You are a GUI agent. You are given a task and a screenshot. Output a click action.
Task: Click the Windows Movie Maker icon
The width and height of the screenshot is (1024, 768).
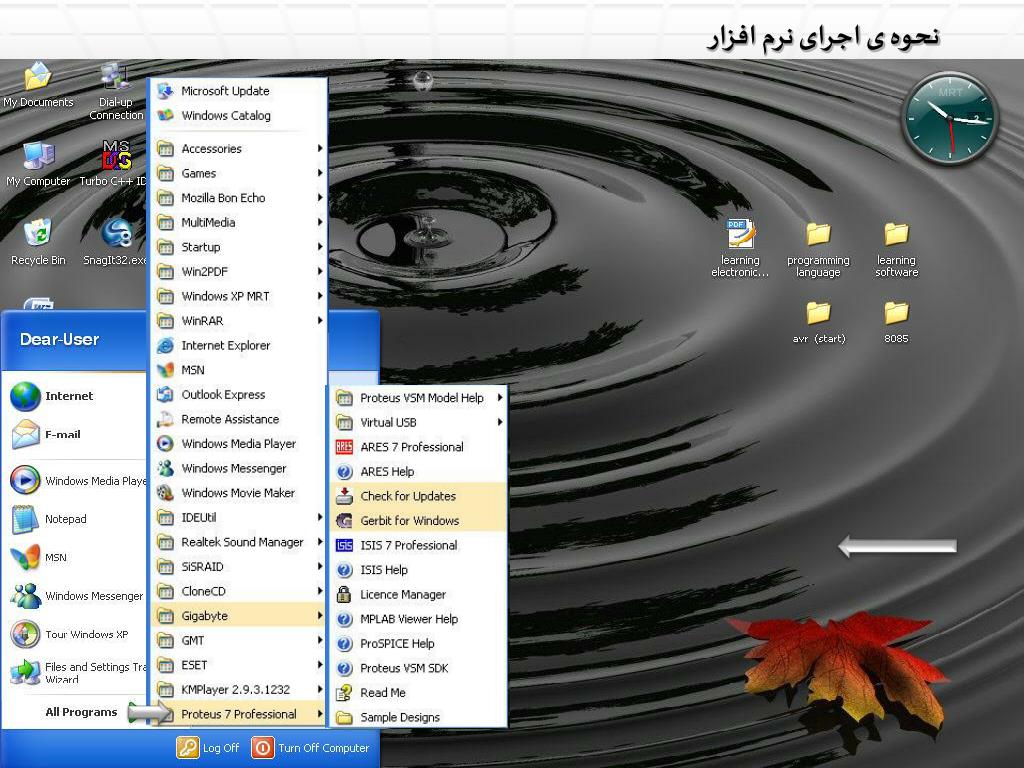point(166,493)
